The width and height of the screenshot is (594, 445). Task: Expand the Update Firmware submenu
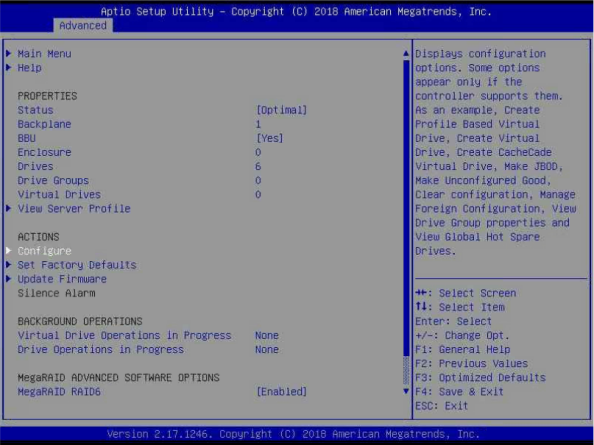[62, 279]
